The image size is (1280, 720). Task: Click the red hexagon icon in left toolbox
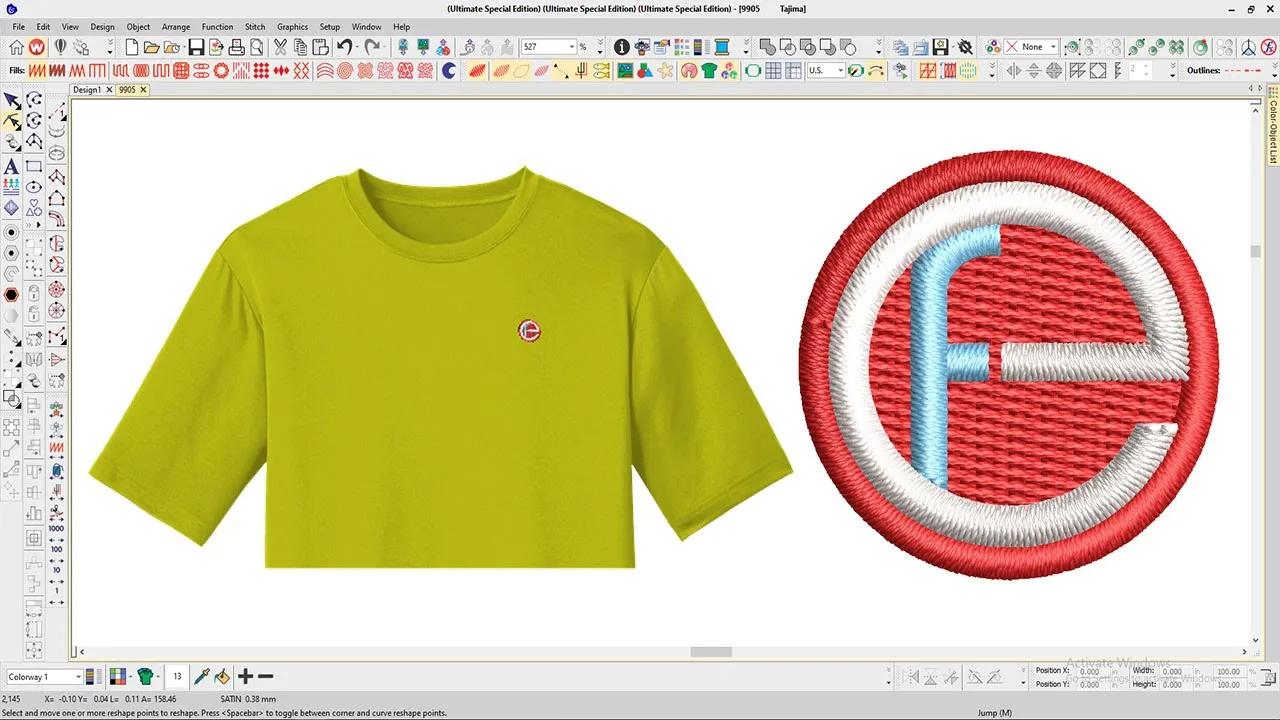(11, 295)
